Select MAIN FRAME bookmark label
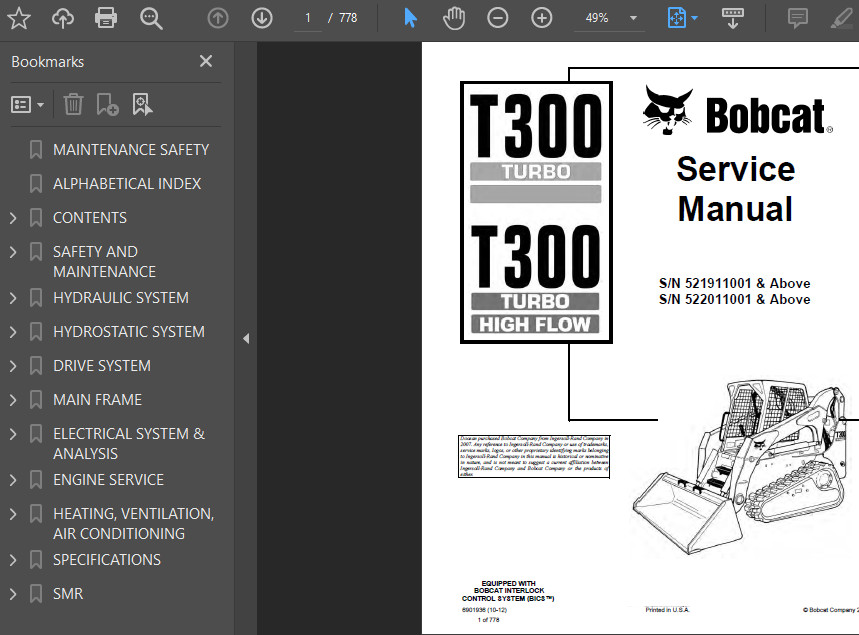Viewport: 859px width, 635px height. point(98,399)
